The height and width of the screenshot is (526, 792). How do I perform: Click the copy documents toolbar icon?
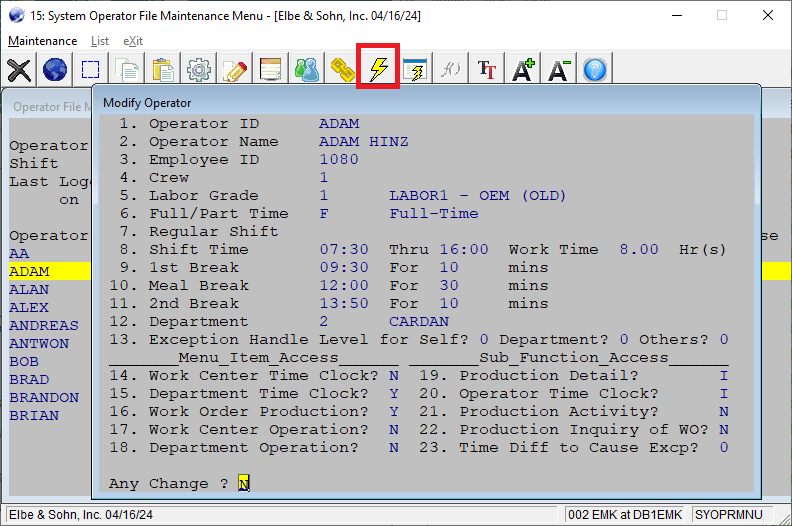127,69
